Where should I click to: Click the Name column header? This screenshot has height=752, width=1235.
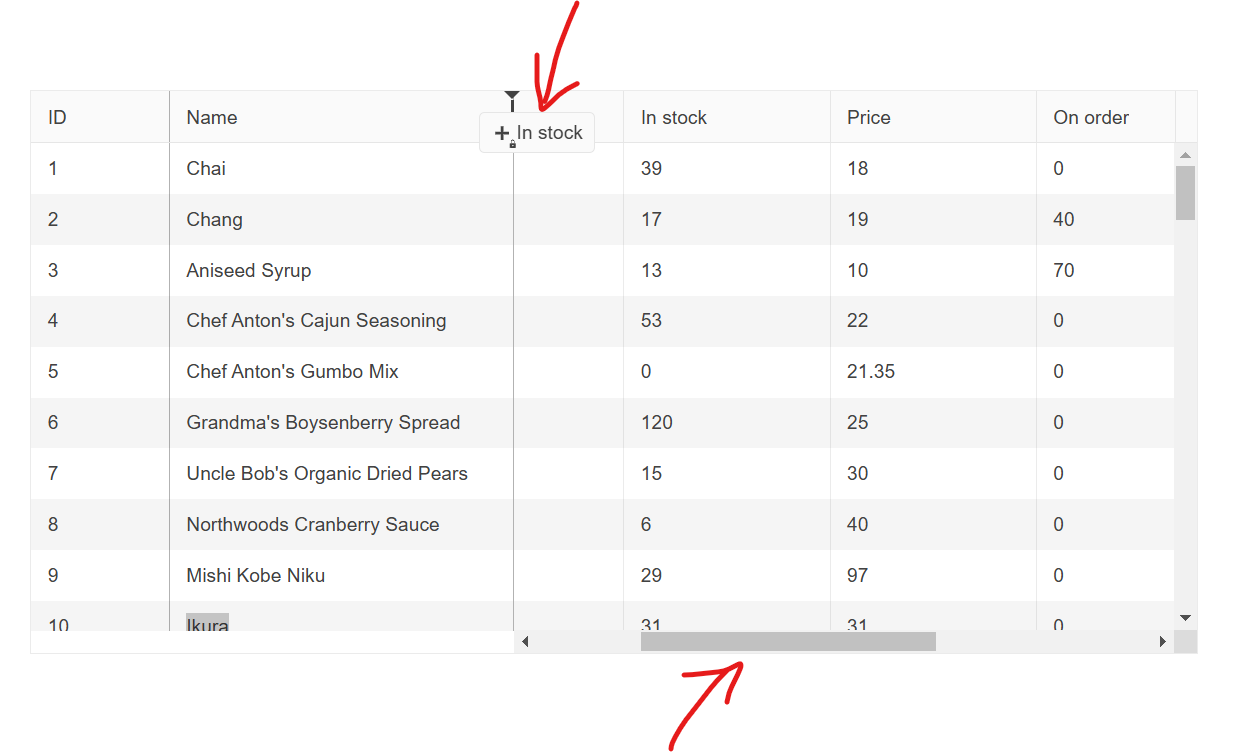tap(212, 117)
